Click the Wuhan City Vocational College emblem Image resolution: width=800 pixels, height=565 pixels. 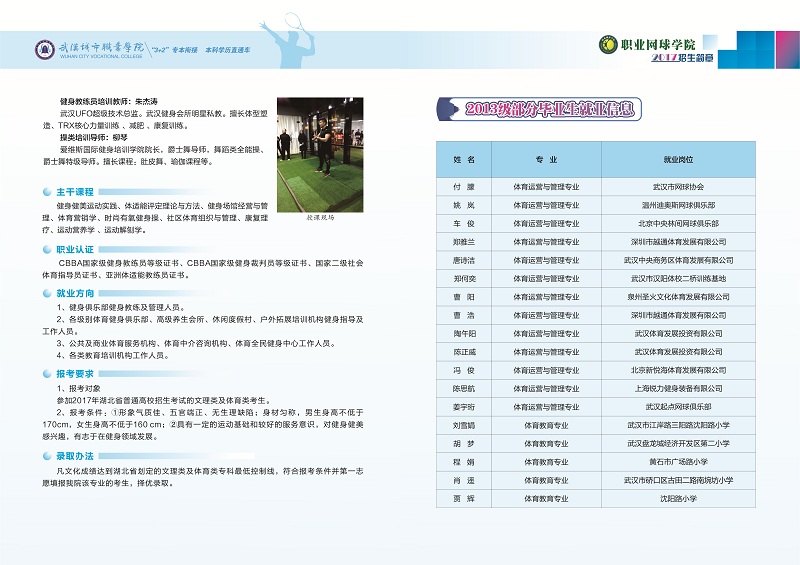(x=43, y=49)
